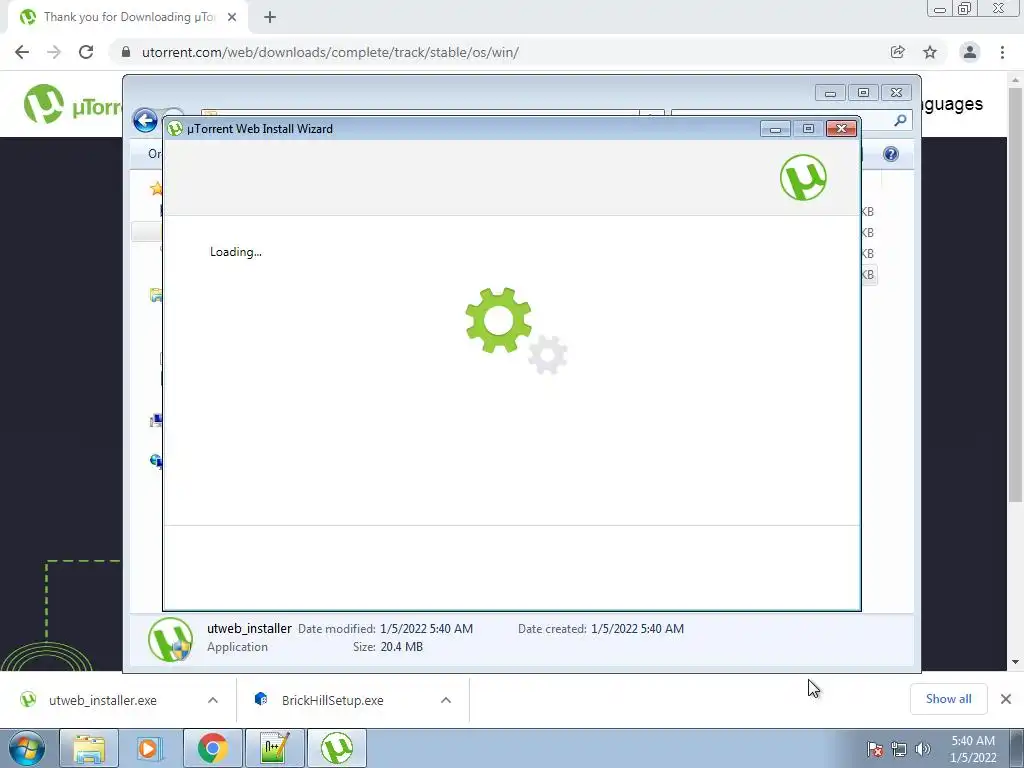Open Windows Media Player taskbar icon
The width and height of the screenshot is (1024, 768).
click(x=150, y=748)
